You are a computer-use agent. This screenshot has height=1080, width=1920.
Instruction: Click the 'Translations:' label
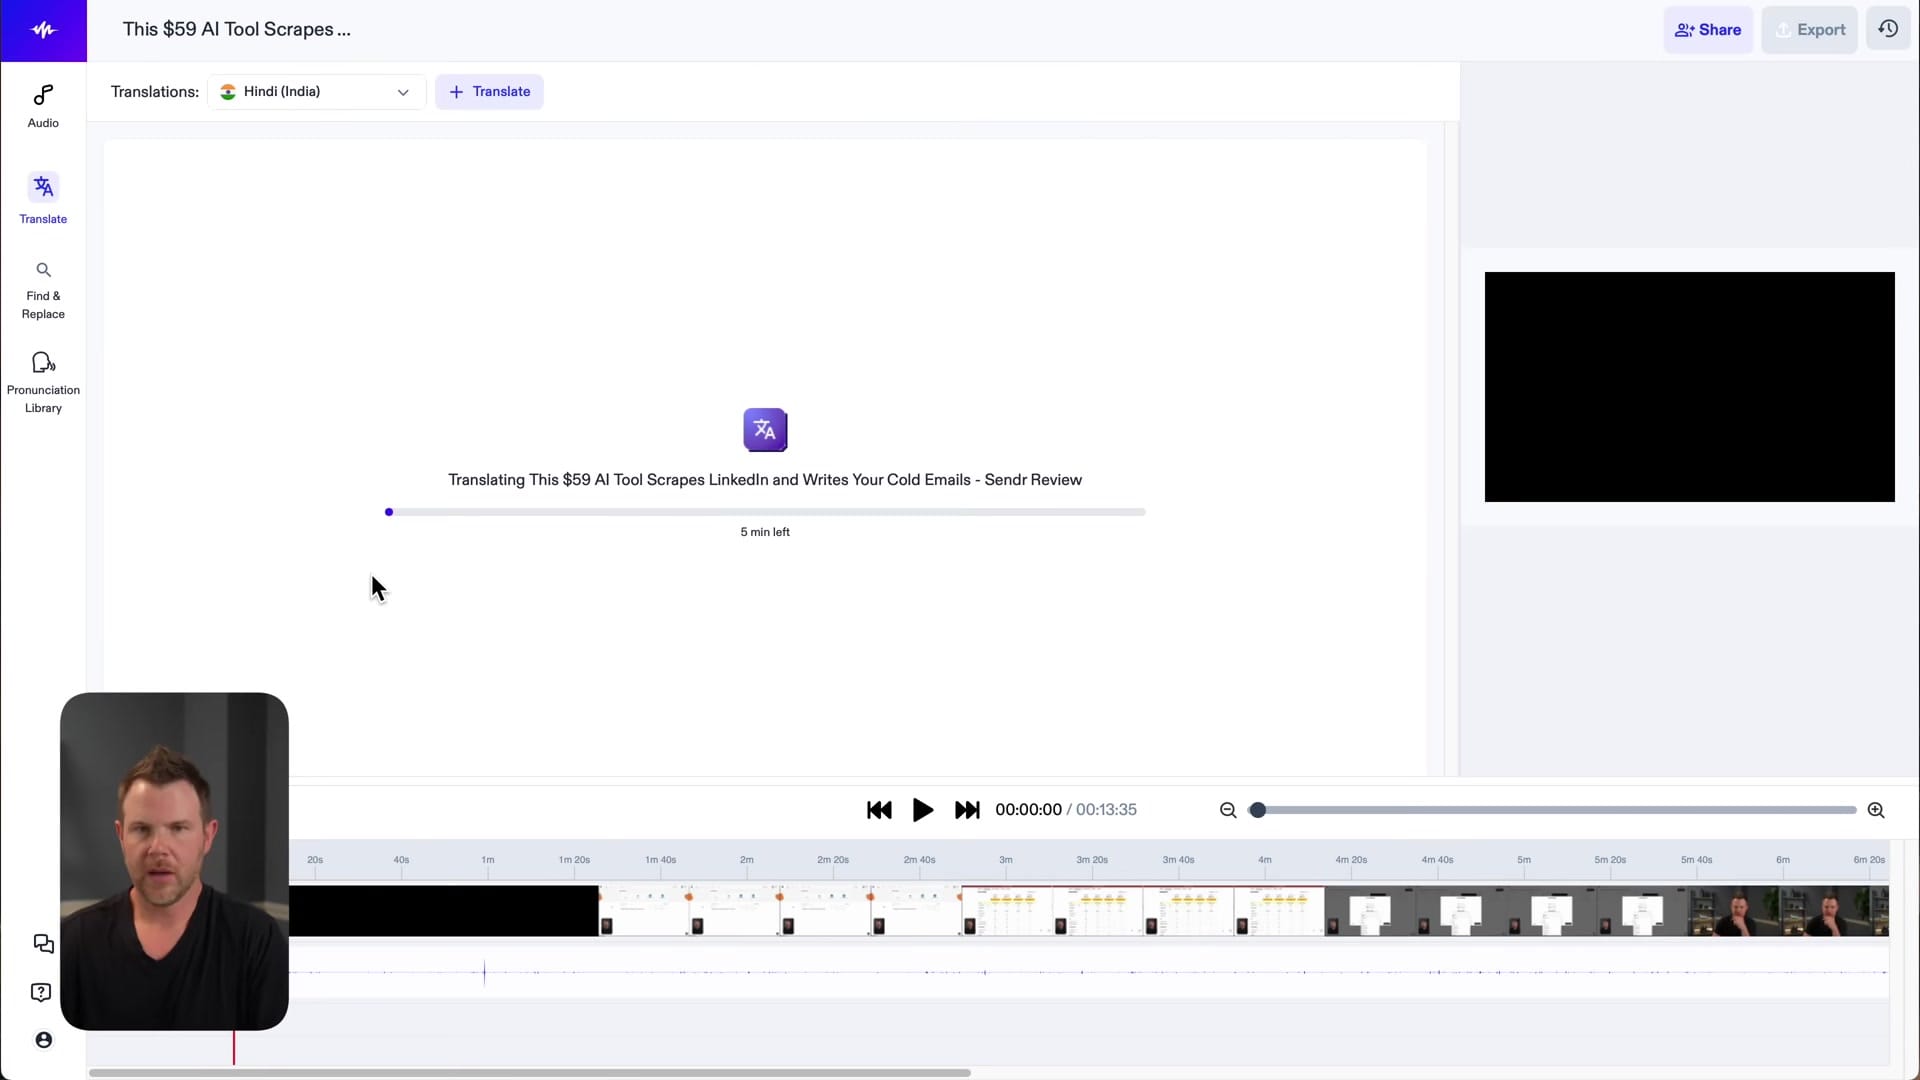(x=155, y=91)
